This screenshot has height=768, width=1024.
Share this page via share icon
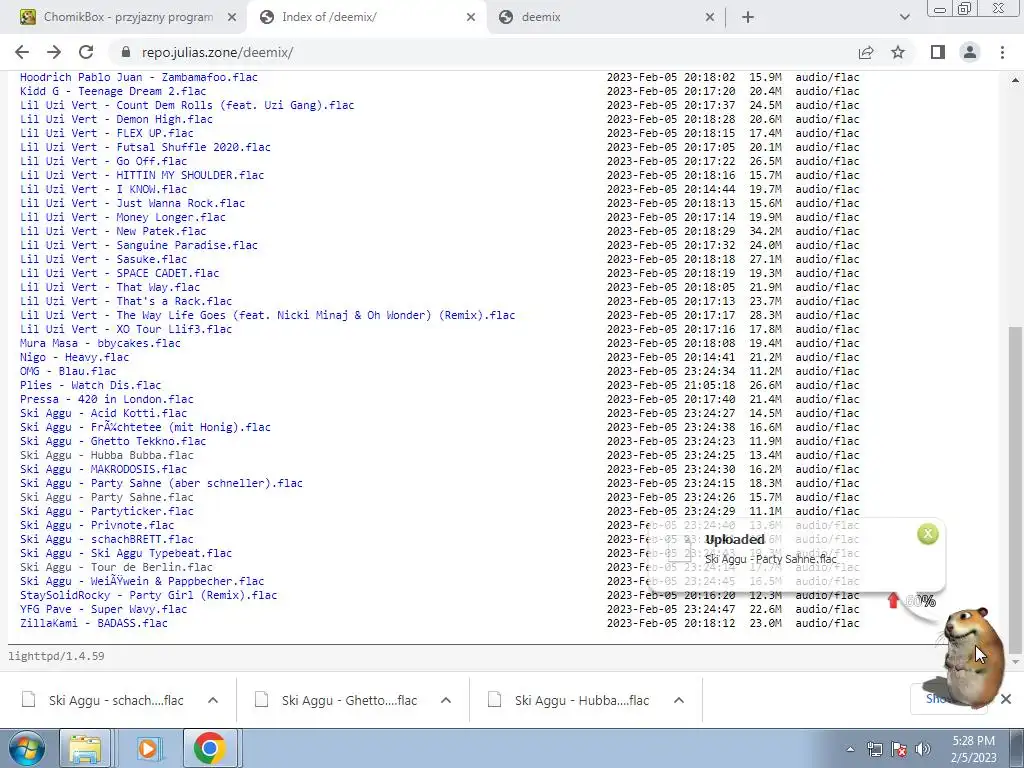click(866, 52)
